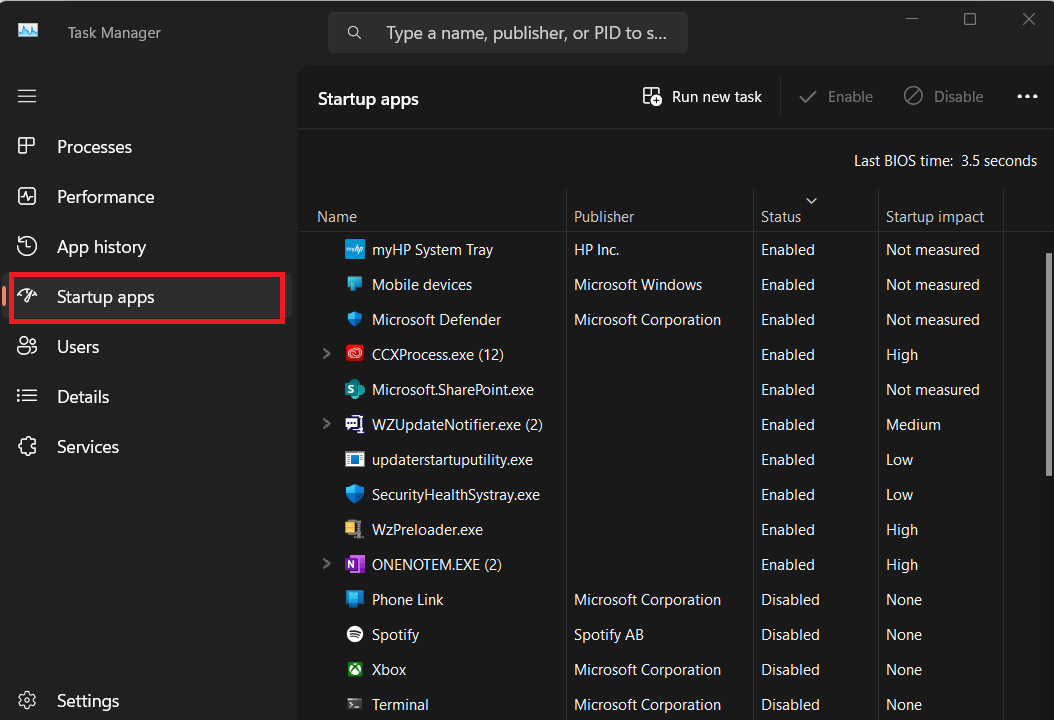This screenshot has width=1054, height=720.
Task: Click the Processes sidebar icon
Action: (x=26, y=146)
